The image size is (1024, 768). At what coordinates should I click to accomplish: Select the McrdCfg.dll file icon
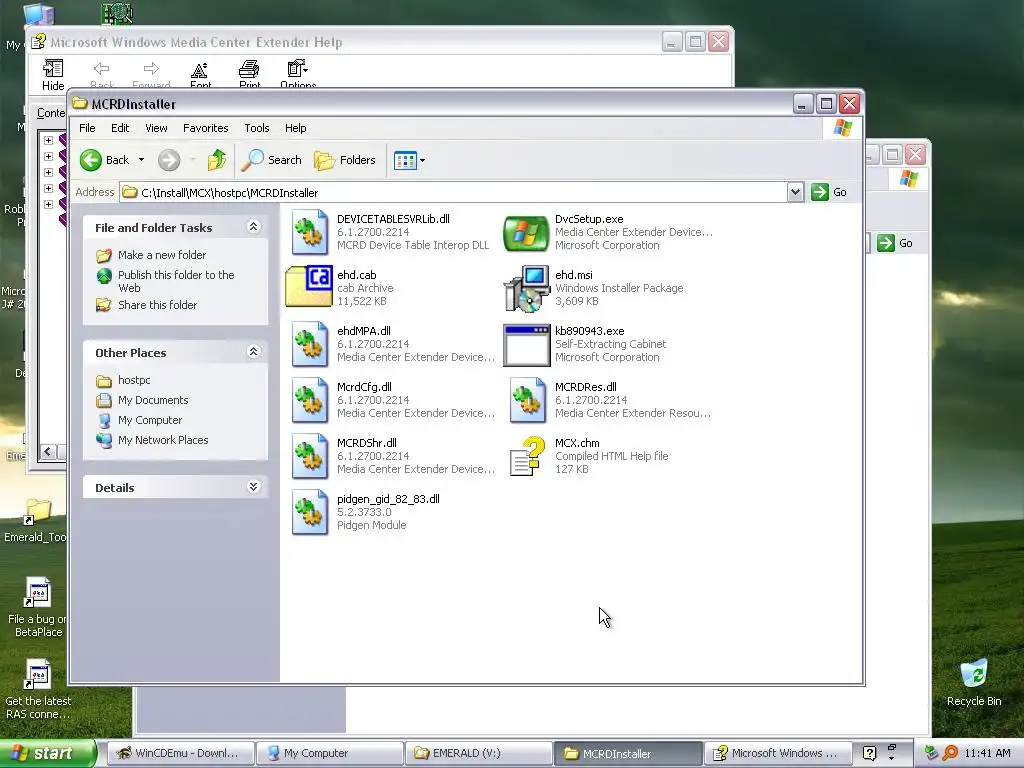click(310, 400)
